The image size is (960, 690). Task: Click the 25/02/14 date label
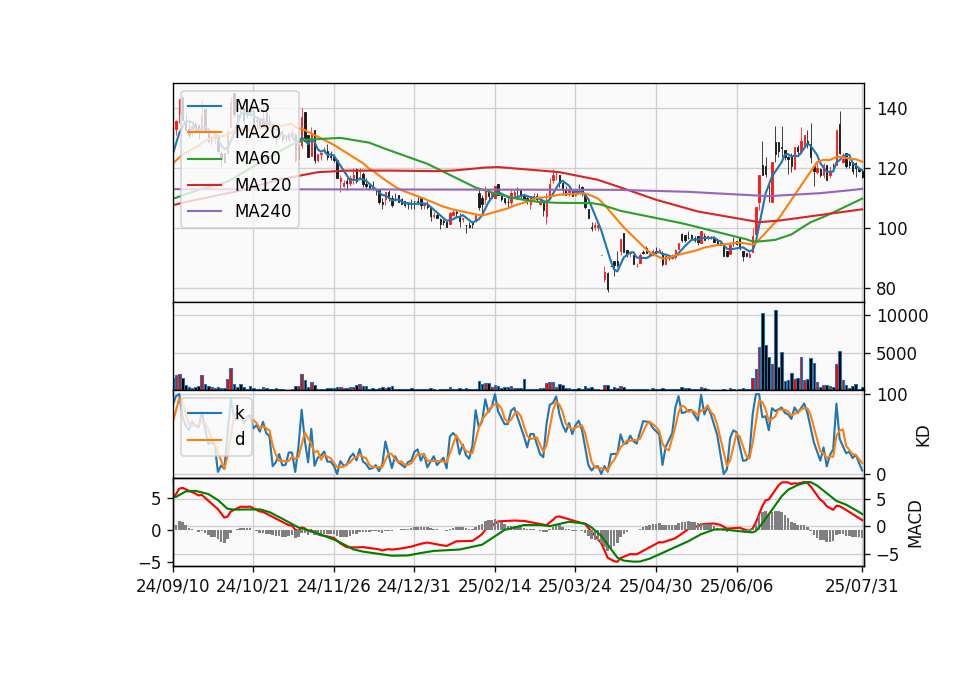(x=495, y=586)
